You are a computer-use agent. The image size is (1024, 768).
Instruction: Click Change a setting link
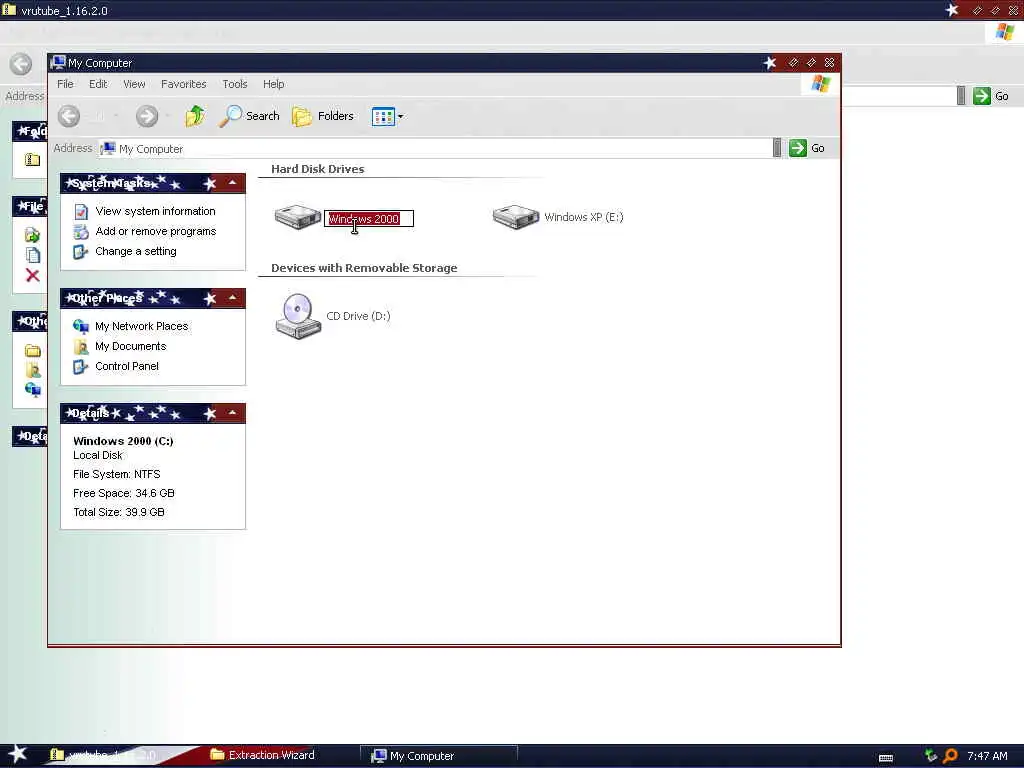click(136, 251)
